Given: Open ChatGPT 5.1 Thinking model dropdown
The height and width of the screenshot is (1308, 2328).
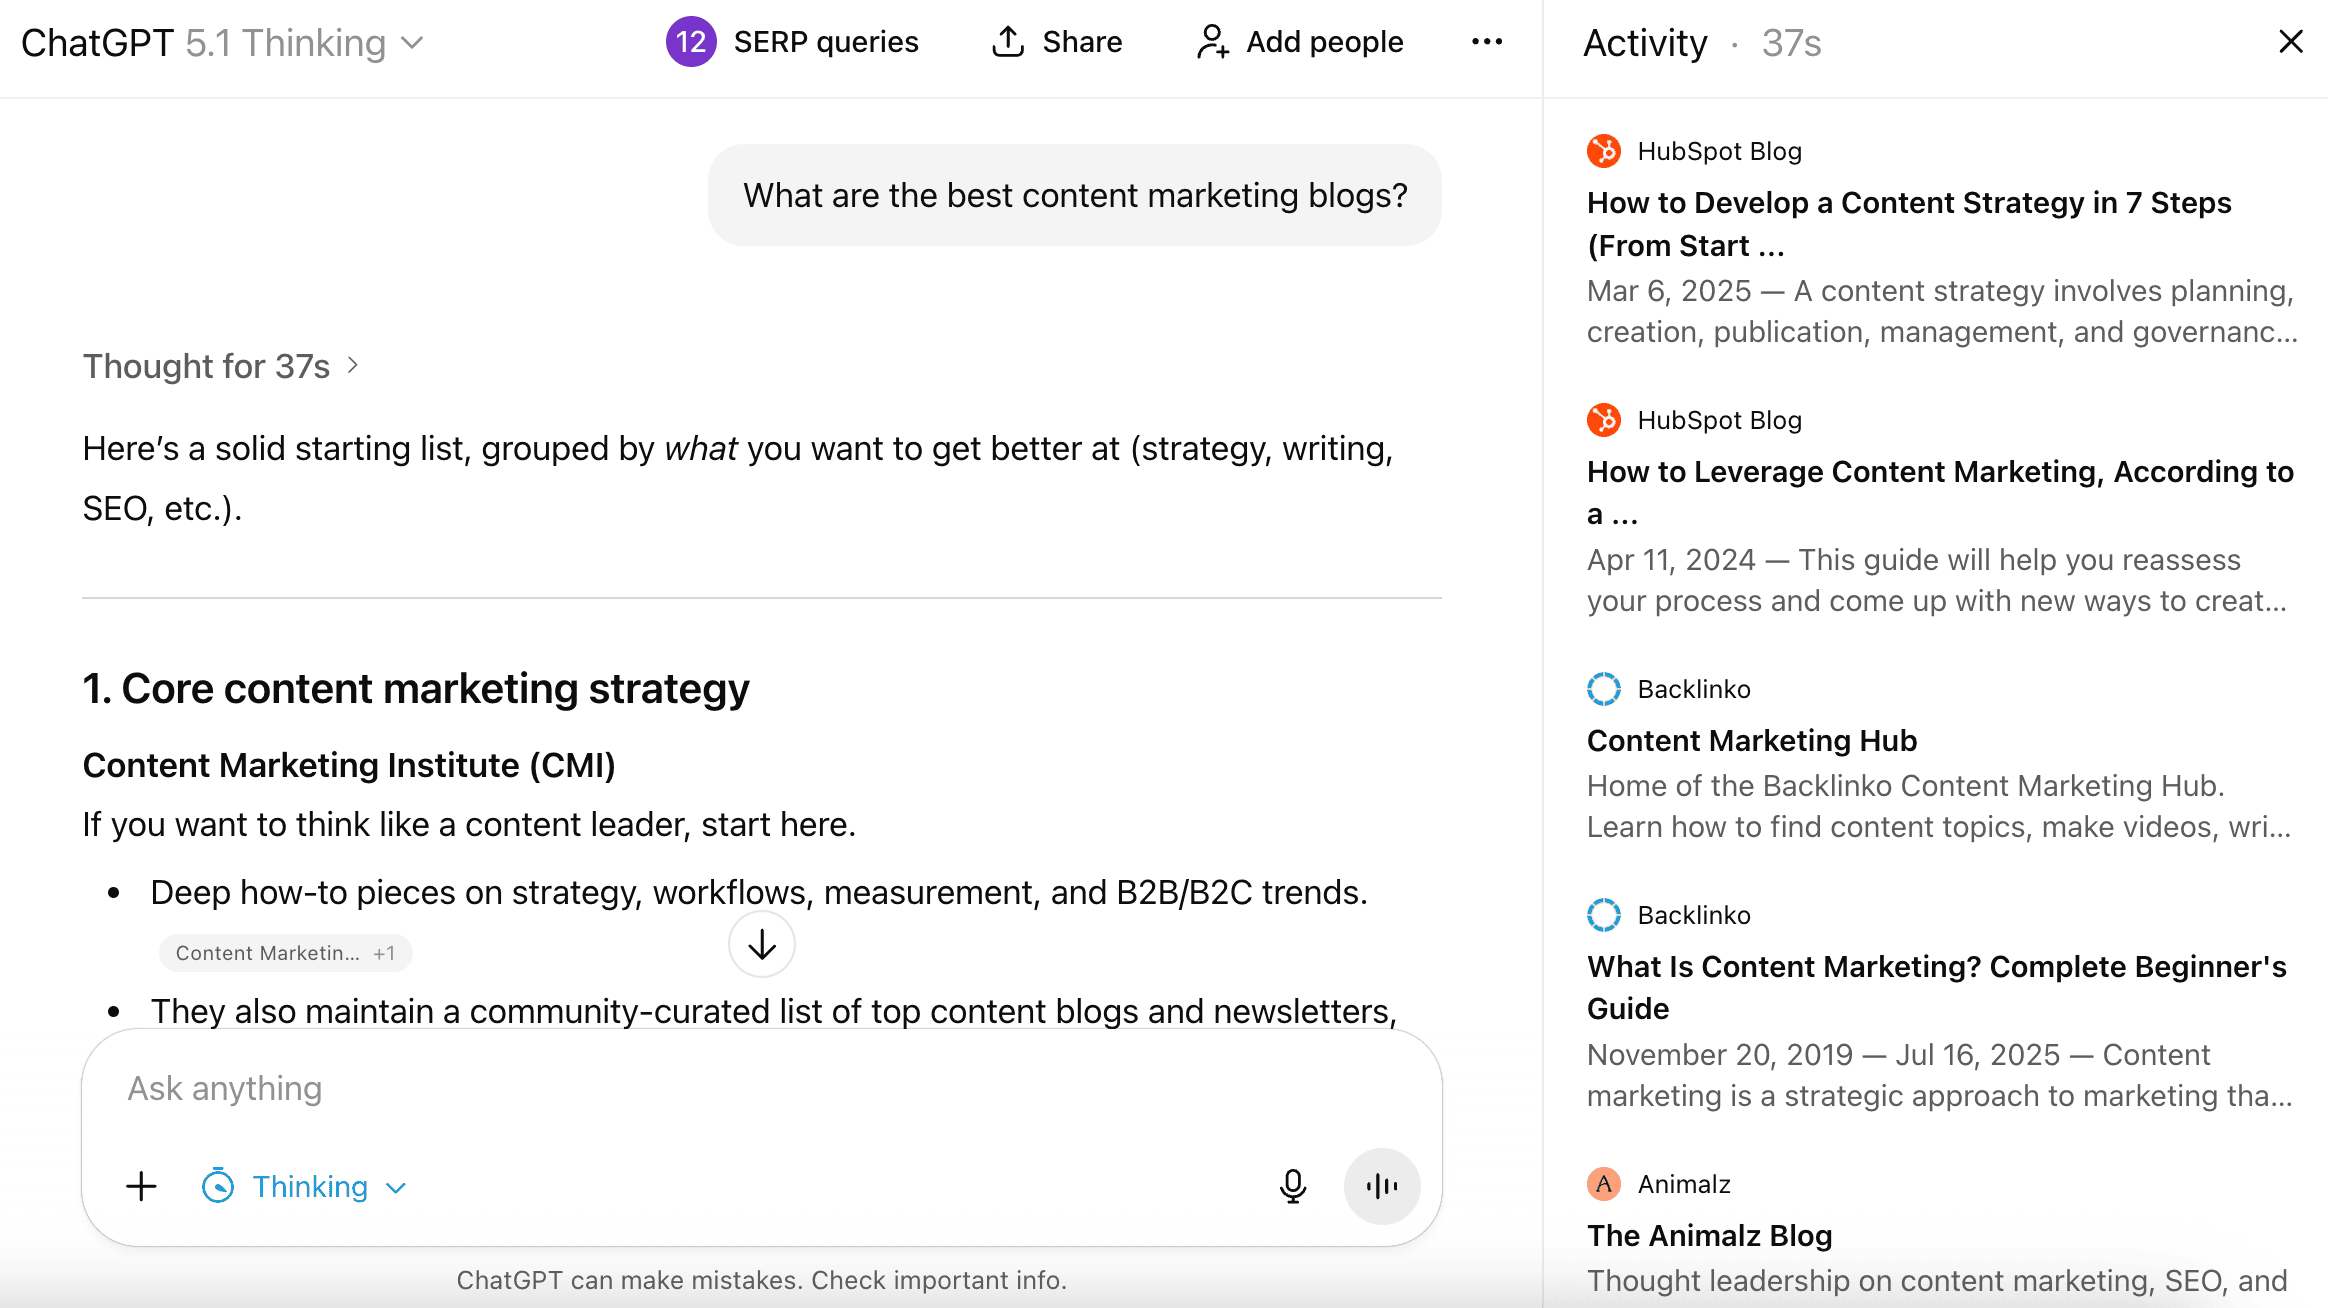Looking at the screenshot, I should (x=224, y=43).
